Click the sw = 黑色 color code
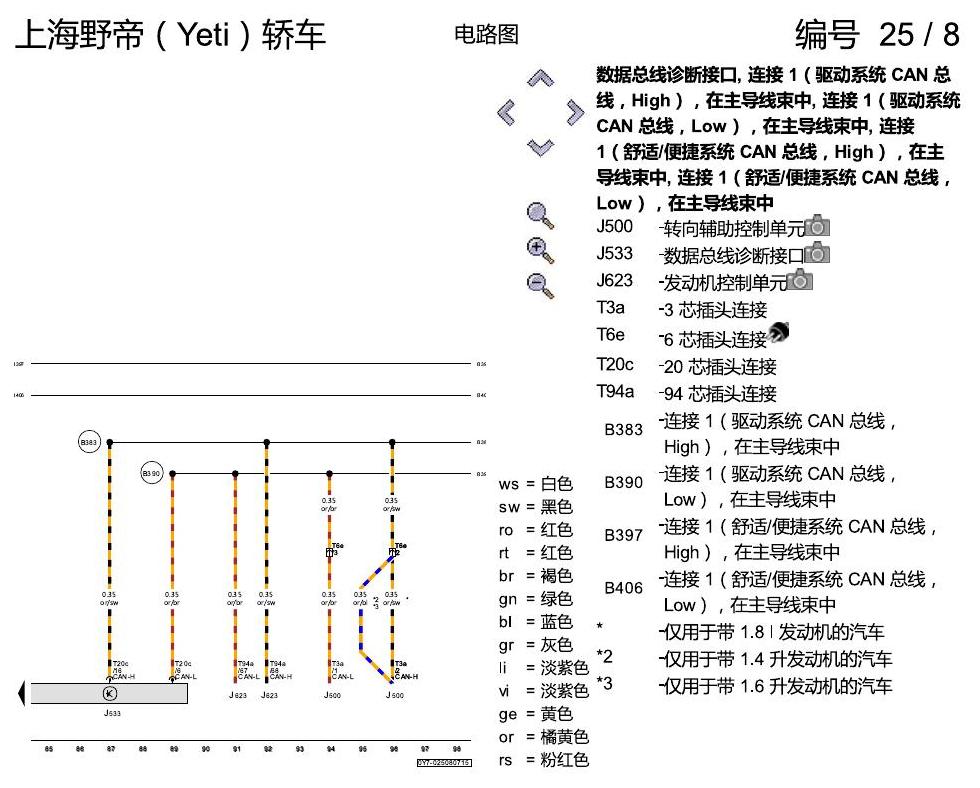 coord(536,507)
